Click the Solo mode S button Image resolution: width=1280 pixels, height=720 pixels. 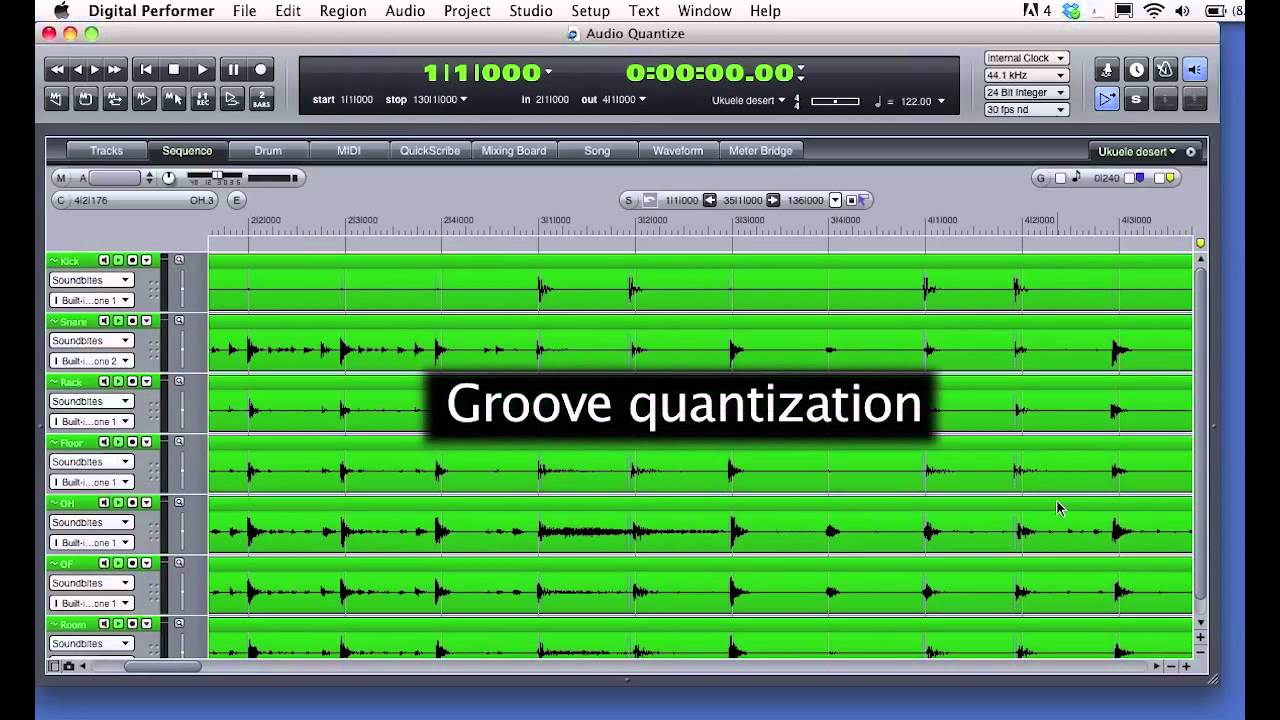[x=1136, y=99]
